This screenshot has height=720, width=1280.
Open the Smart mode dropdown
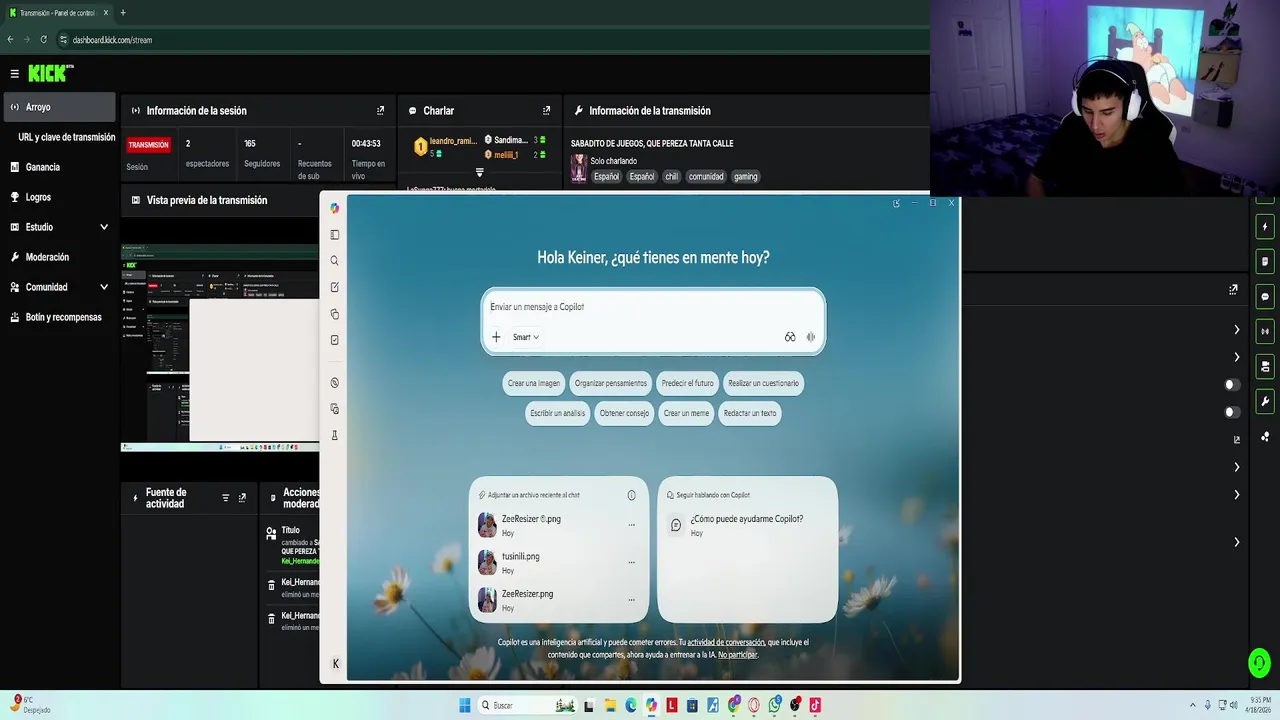(526, 337)
